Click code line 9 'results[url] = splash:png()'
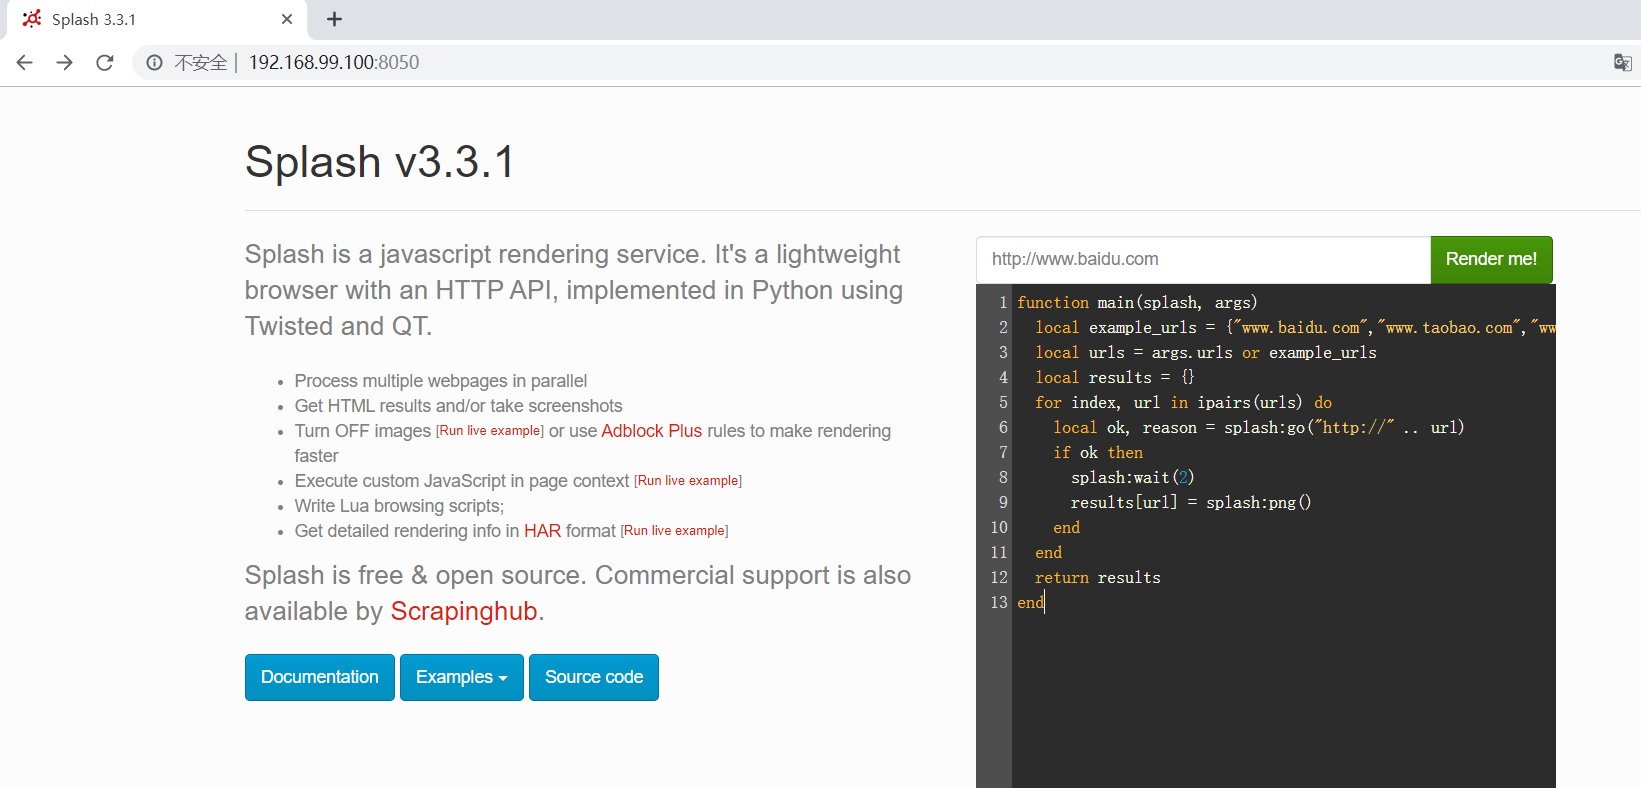1641x788 pixels. 1191,502
